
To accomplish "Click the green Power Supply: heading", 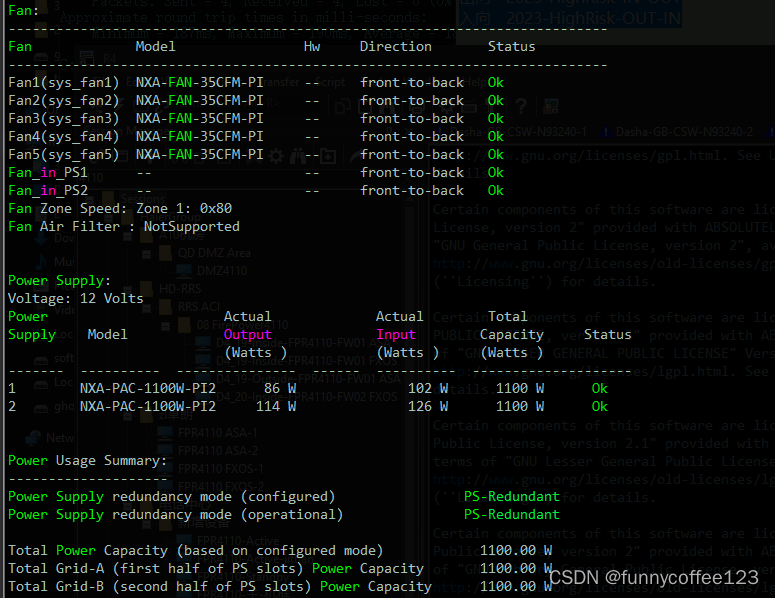I will [x=59, y=281].
